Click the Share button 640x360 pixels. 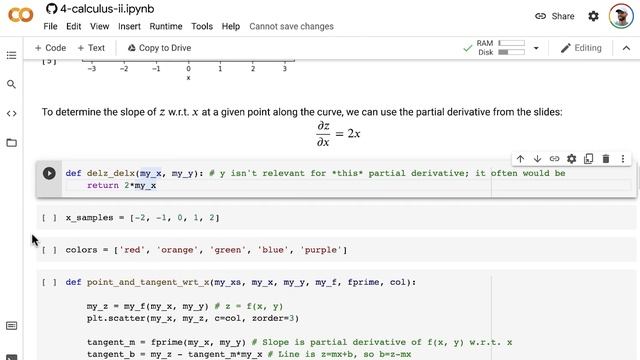click(x=554, y=16)
